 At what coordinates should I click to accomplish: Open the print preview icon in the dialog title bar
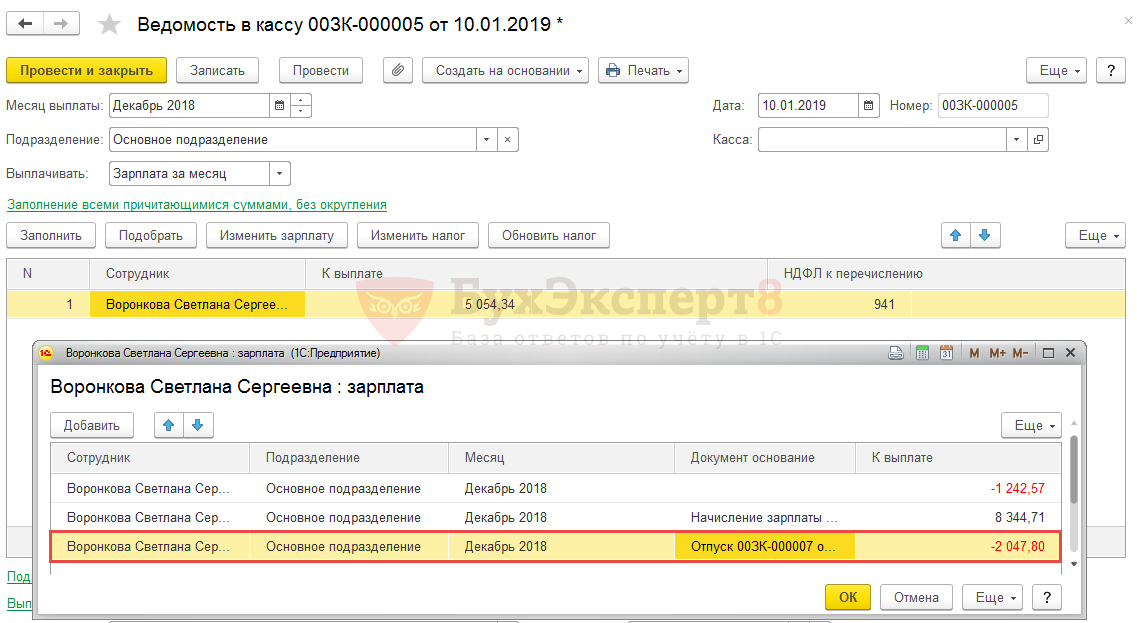[x=896, y=353]
